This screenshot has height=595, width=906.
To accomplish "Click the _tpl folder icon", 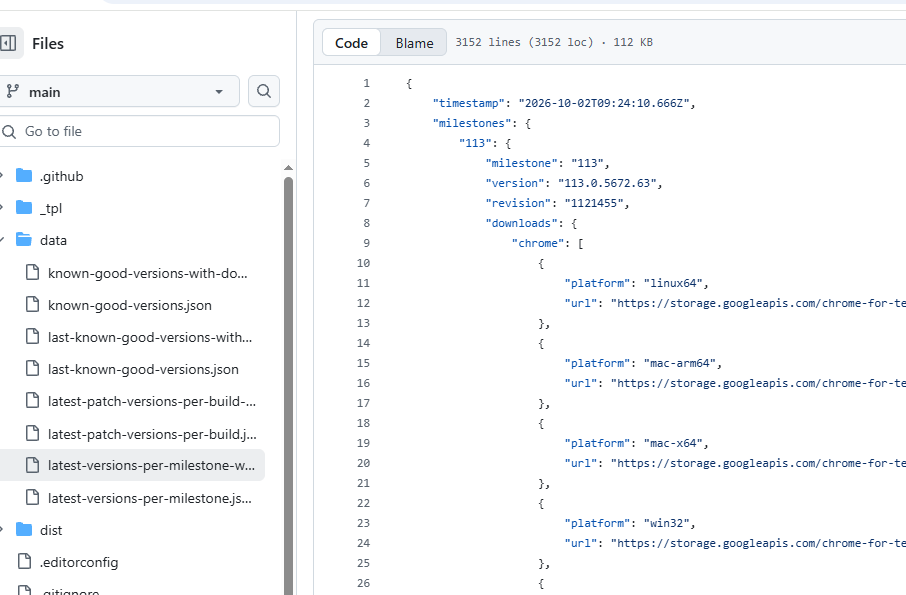I will click(x=24, y=208).
